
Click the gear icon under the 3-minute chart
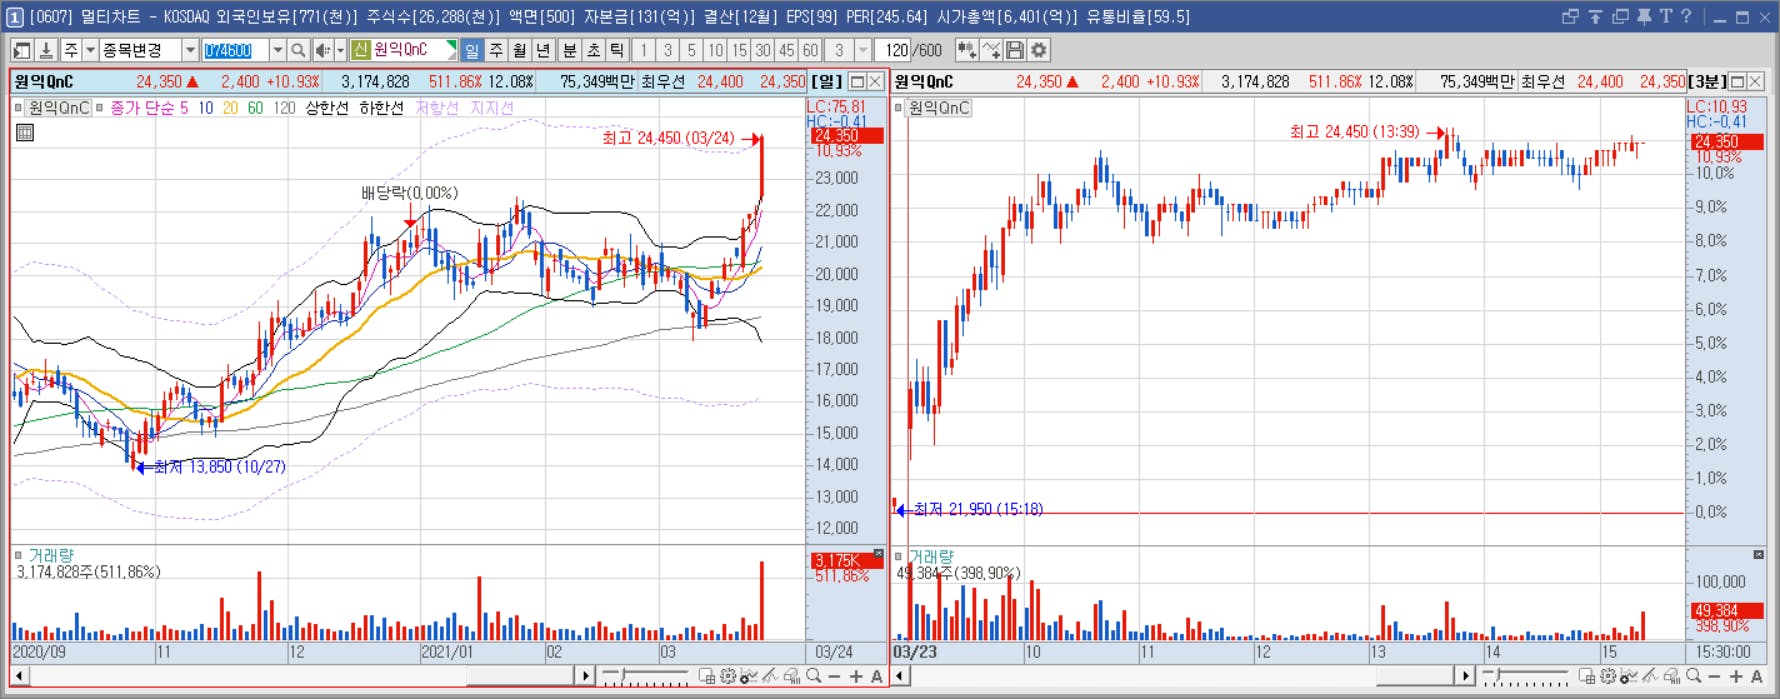coord(1608,676)
